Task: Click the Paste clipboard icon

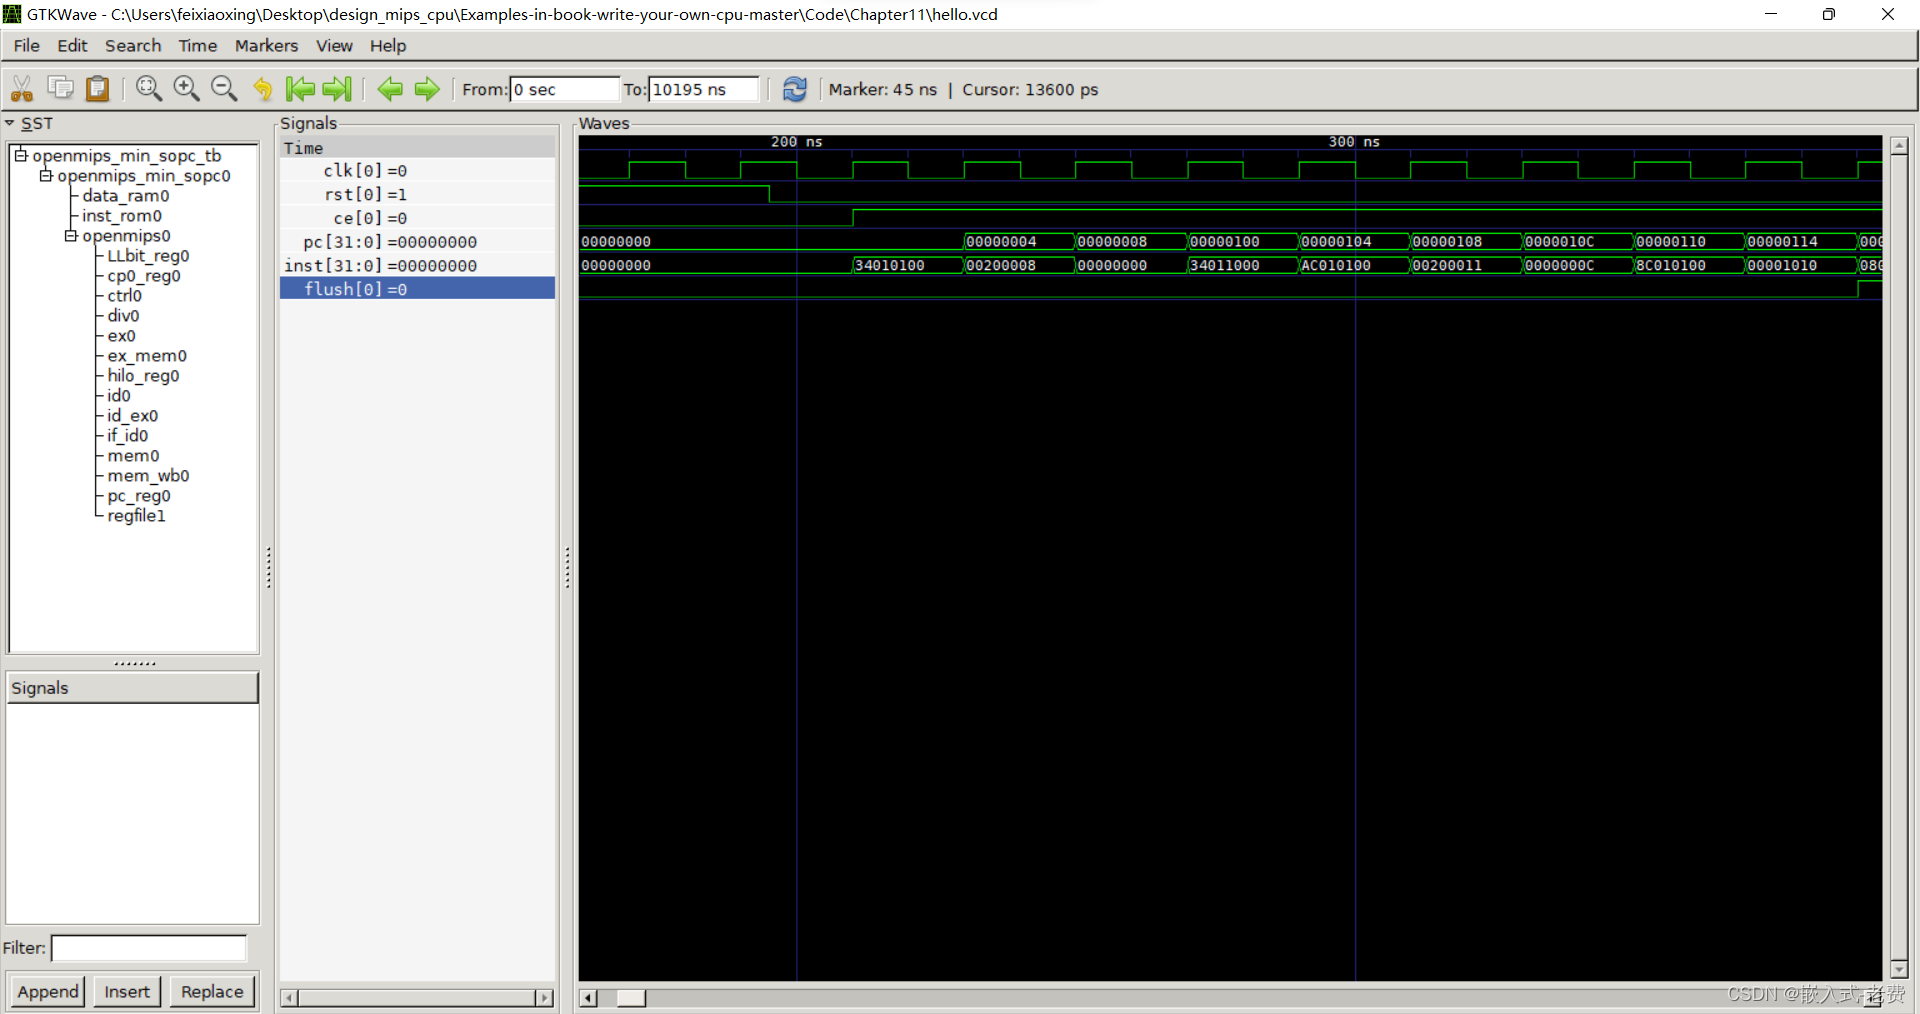Action: (97, 89)
